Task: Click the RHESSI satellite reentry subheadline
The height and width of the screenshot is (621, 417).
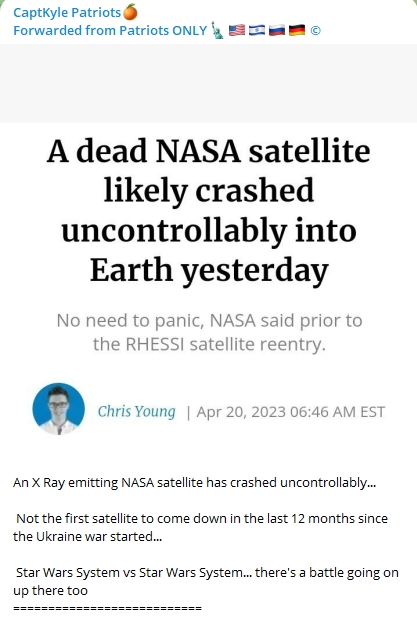Action: click(209, 332)
